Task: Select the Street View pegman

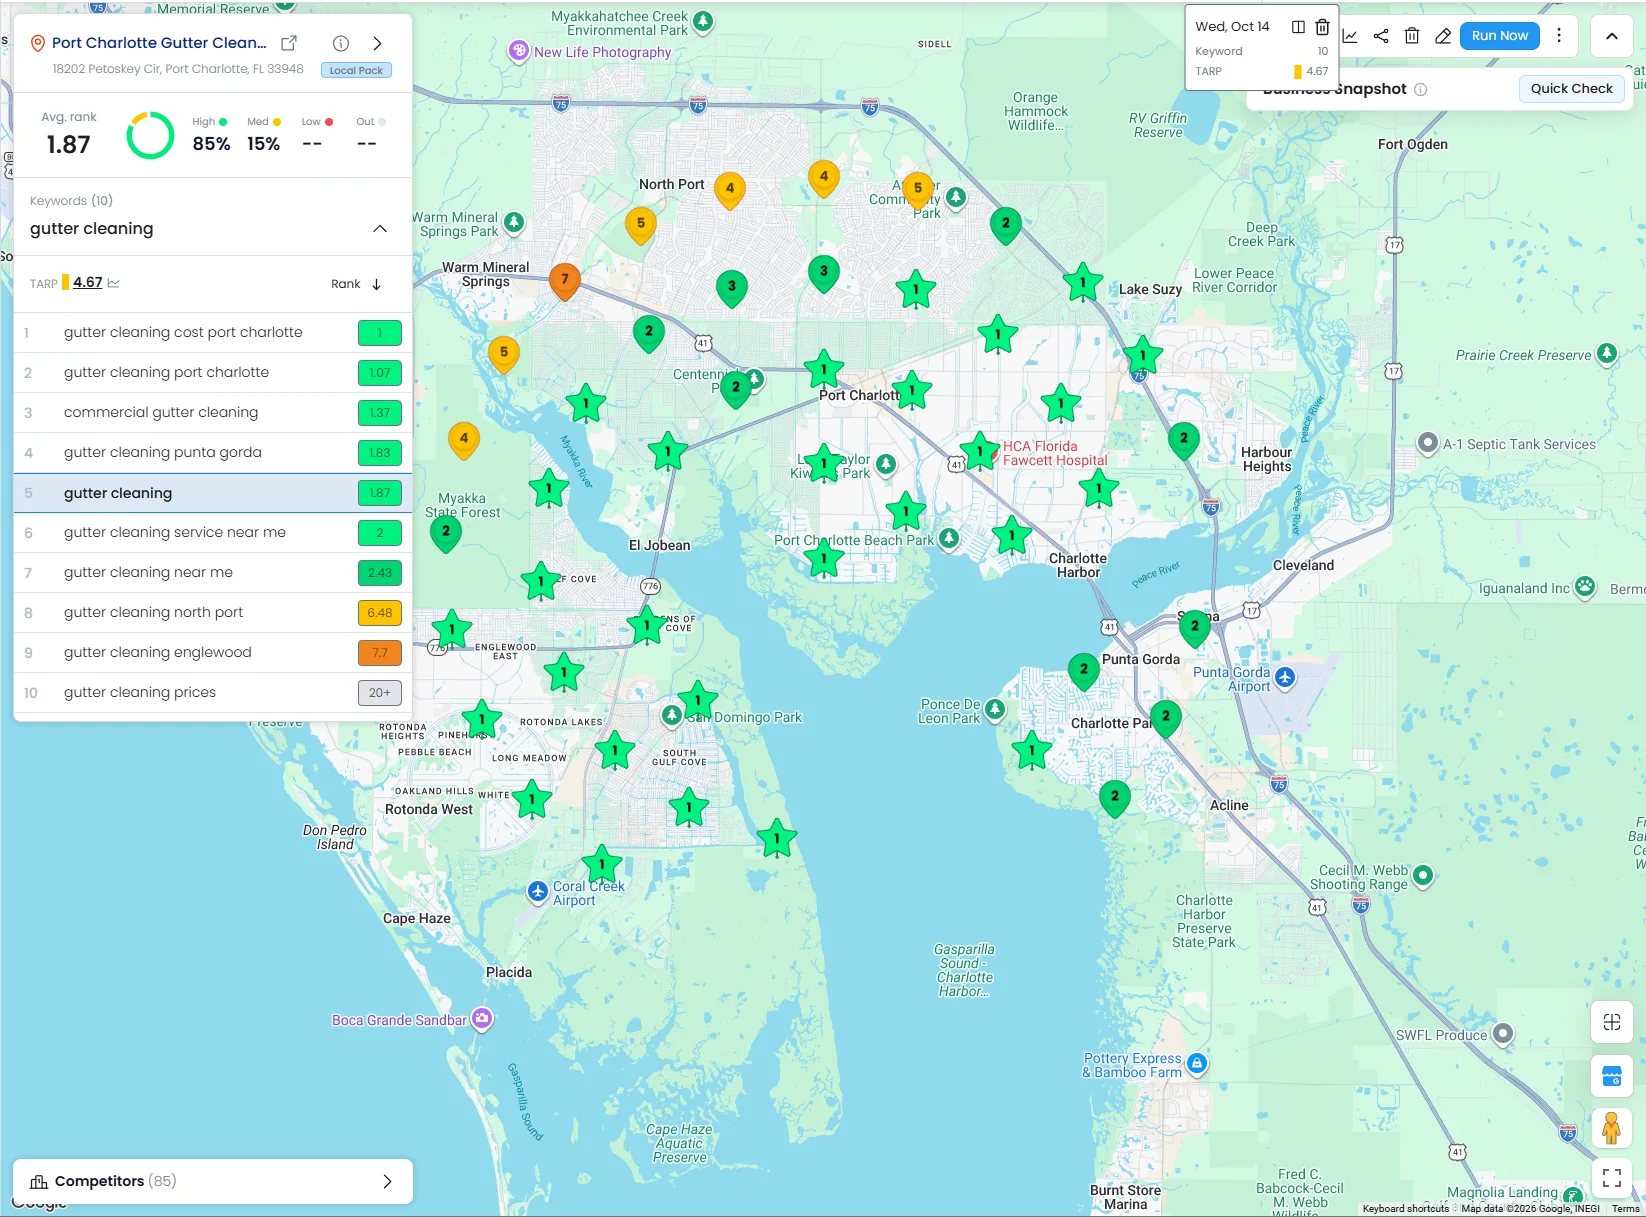Action: tap(1611, 1128)
